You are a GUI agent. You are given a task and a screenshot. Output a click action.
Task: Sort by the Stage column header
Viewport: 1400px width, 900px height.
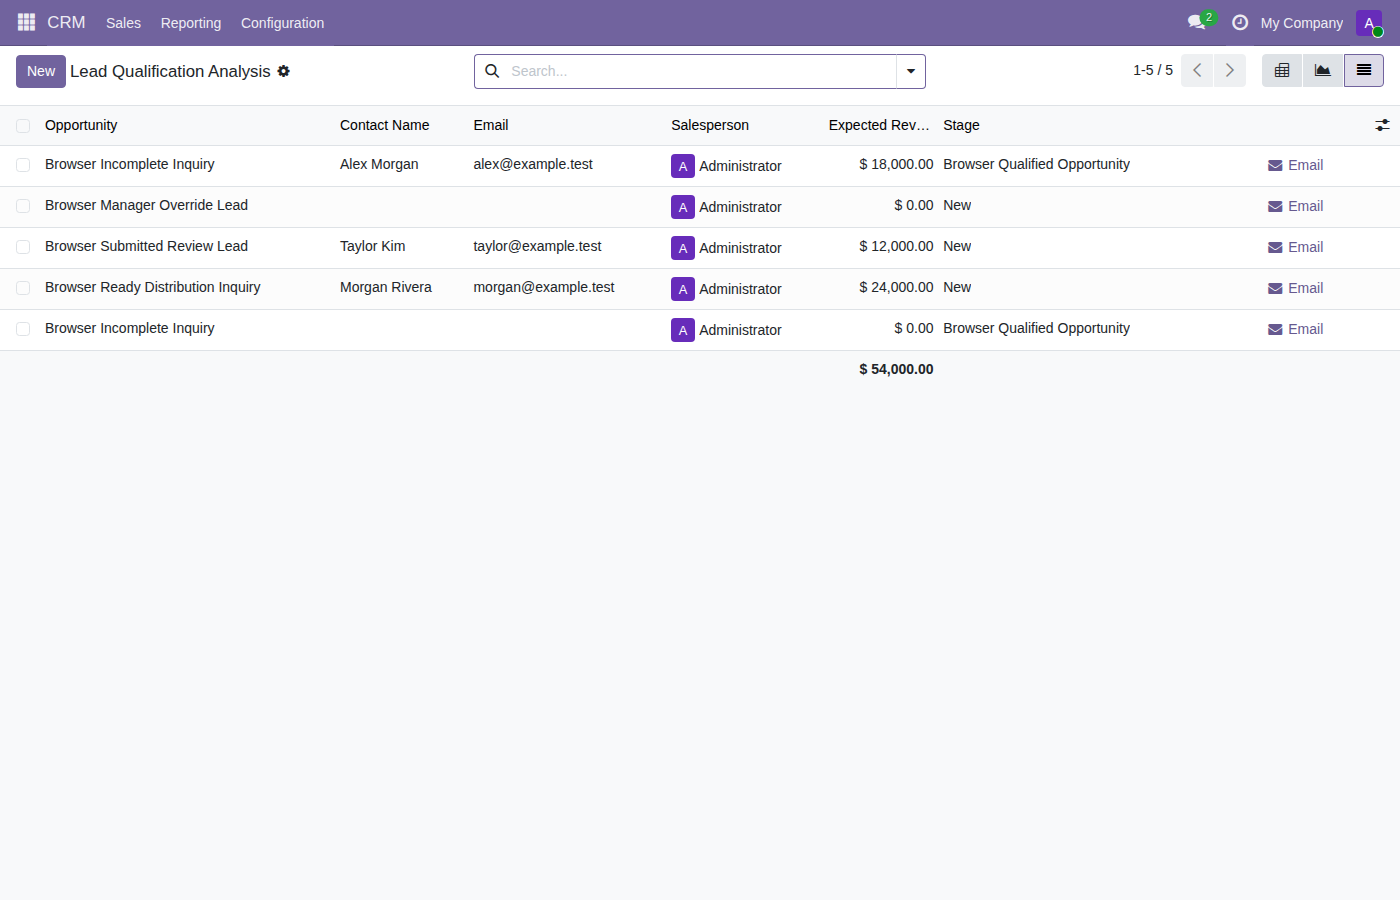point(961,125)
